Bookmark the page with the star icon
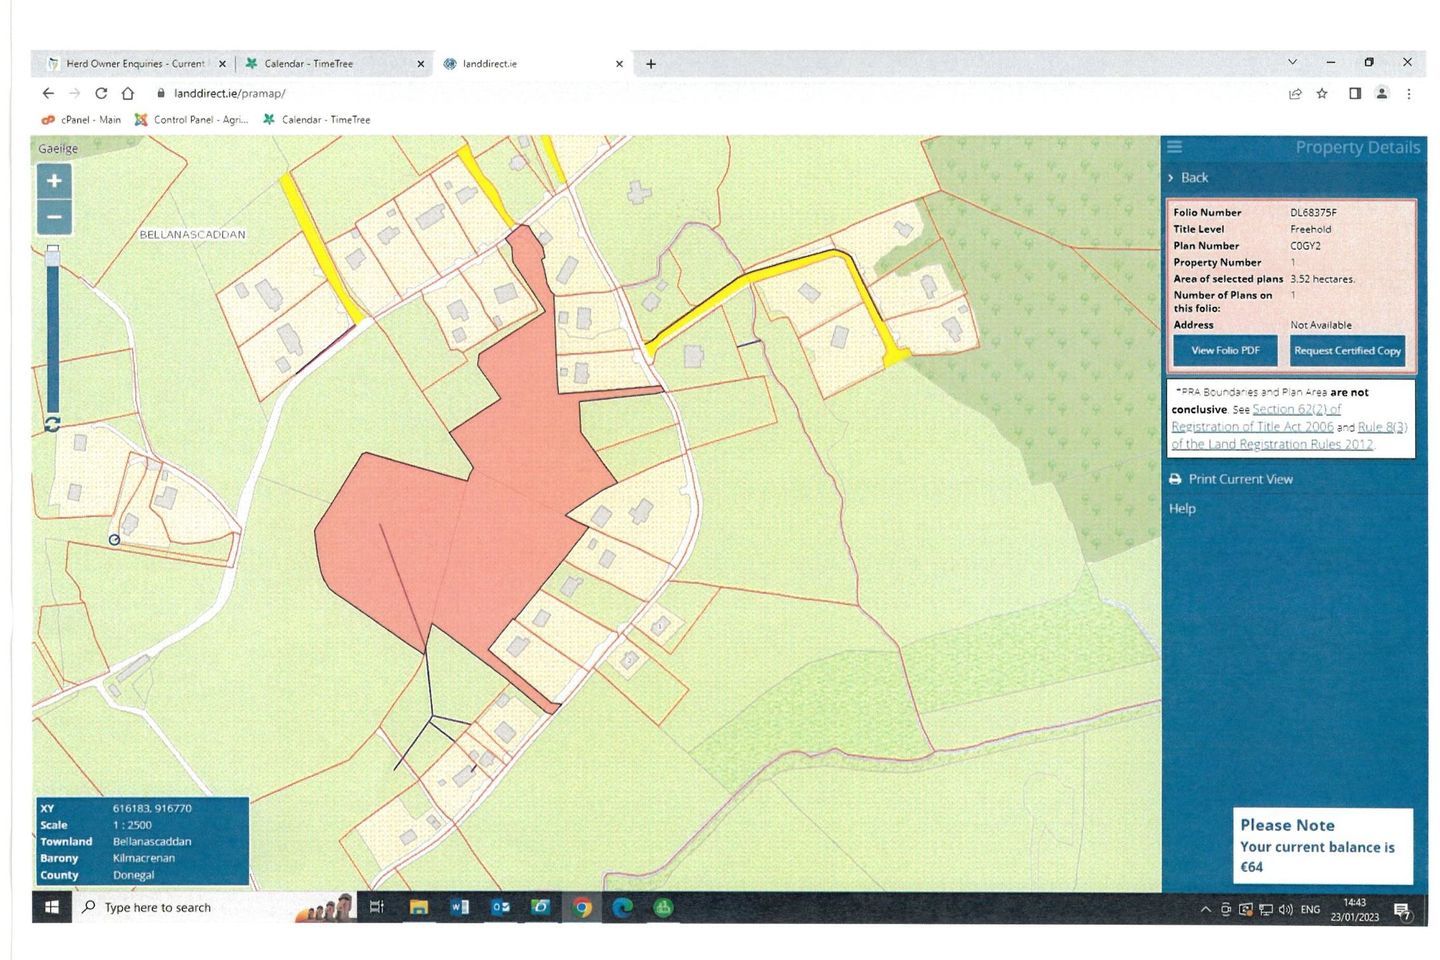The width and height of the screenshot is (1440, 960). point(1322,93)
